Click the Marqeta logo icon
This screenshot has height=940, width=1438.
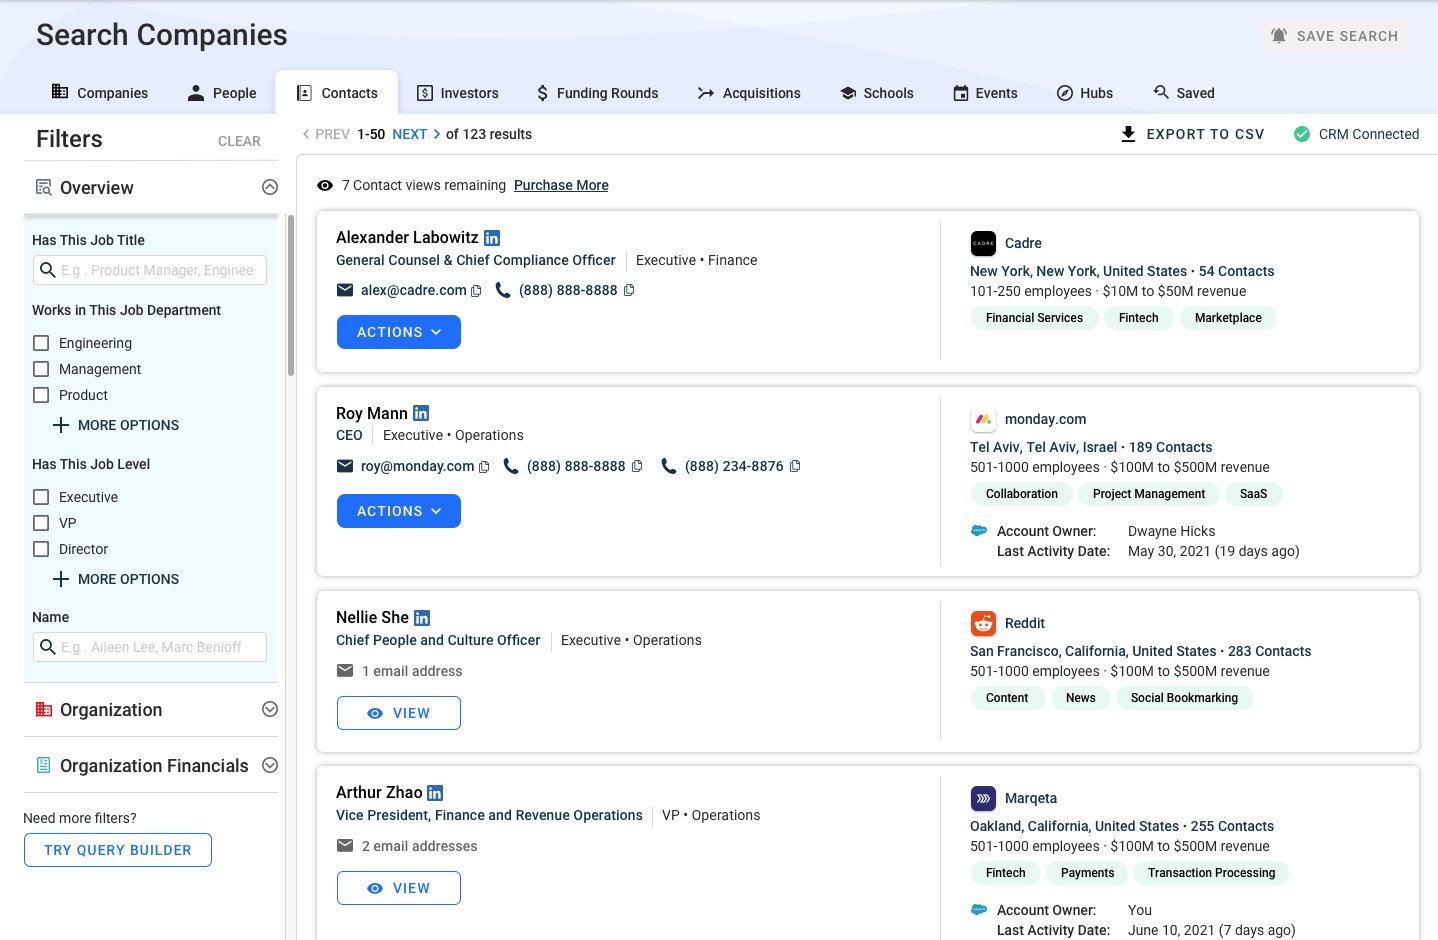[x=983, y=797]
